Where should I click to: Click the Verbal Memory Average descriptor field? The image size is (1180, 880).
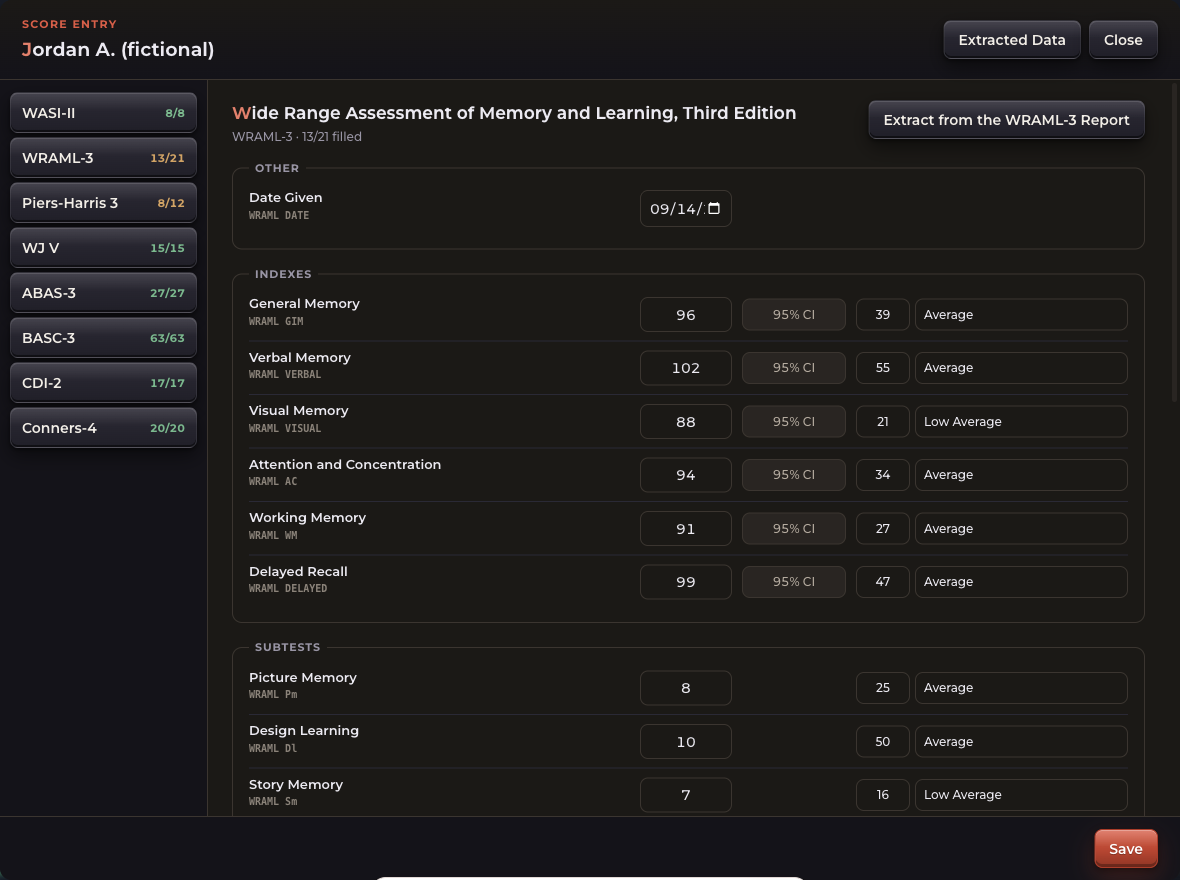(x=1020, y=368)
